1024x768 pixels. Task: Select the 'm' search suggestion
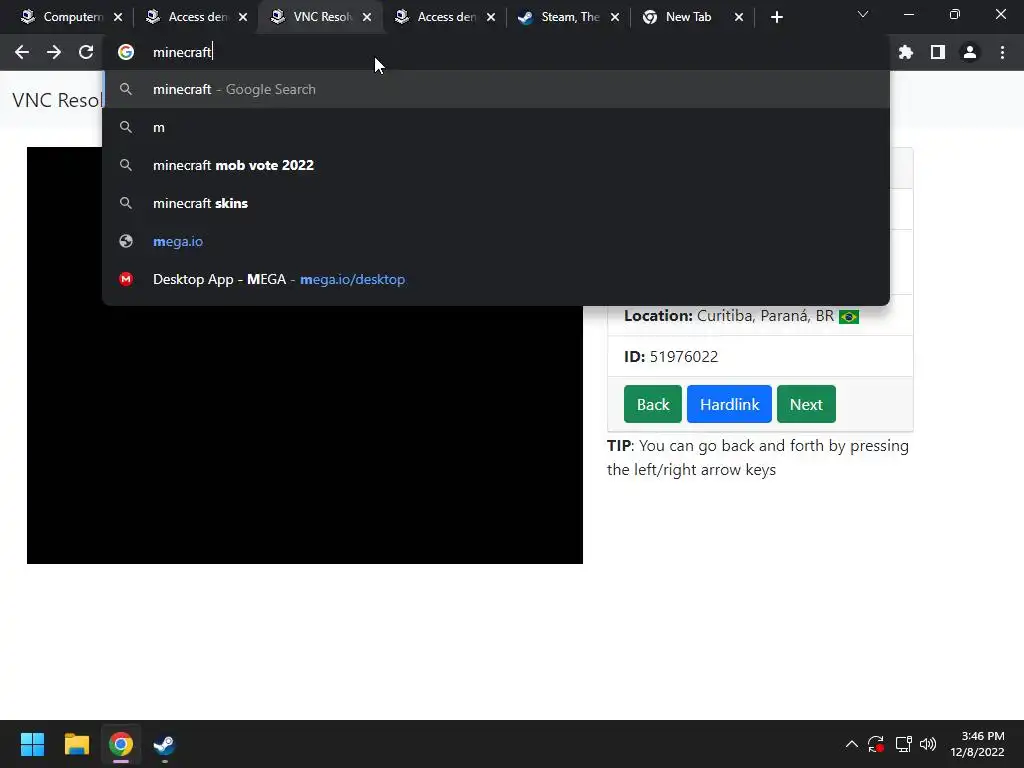496,127
